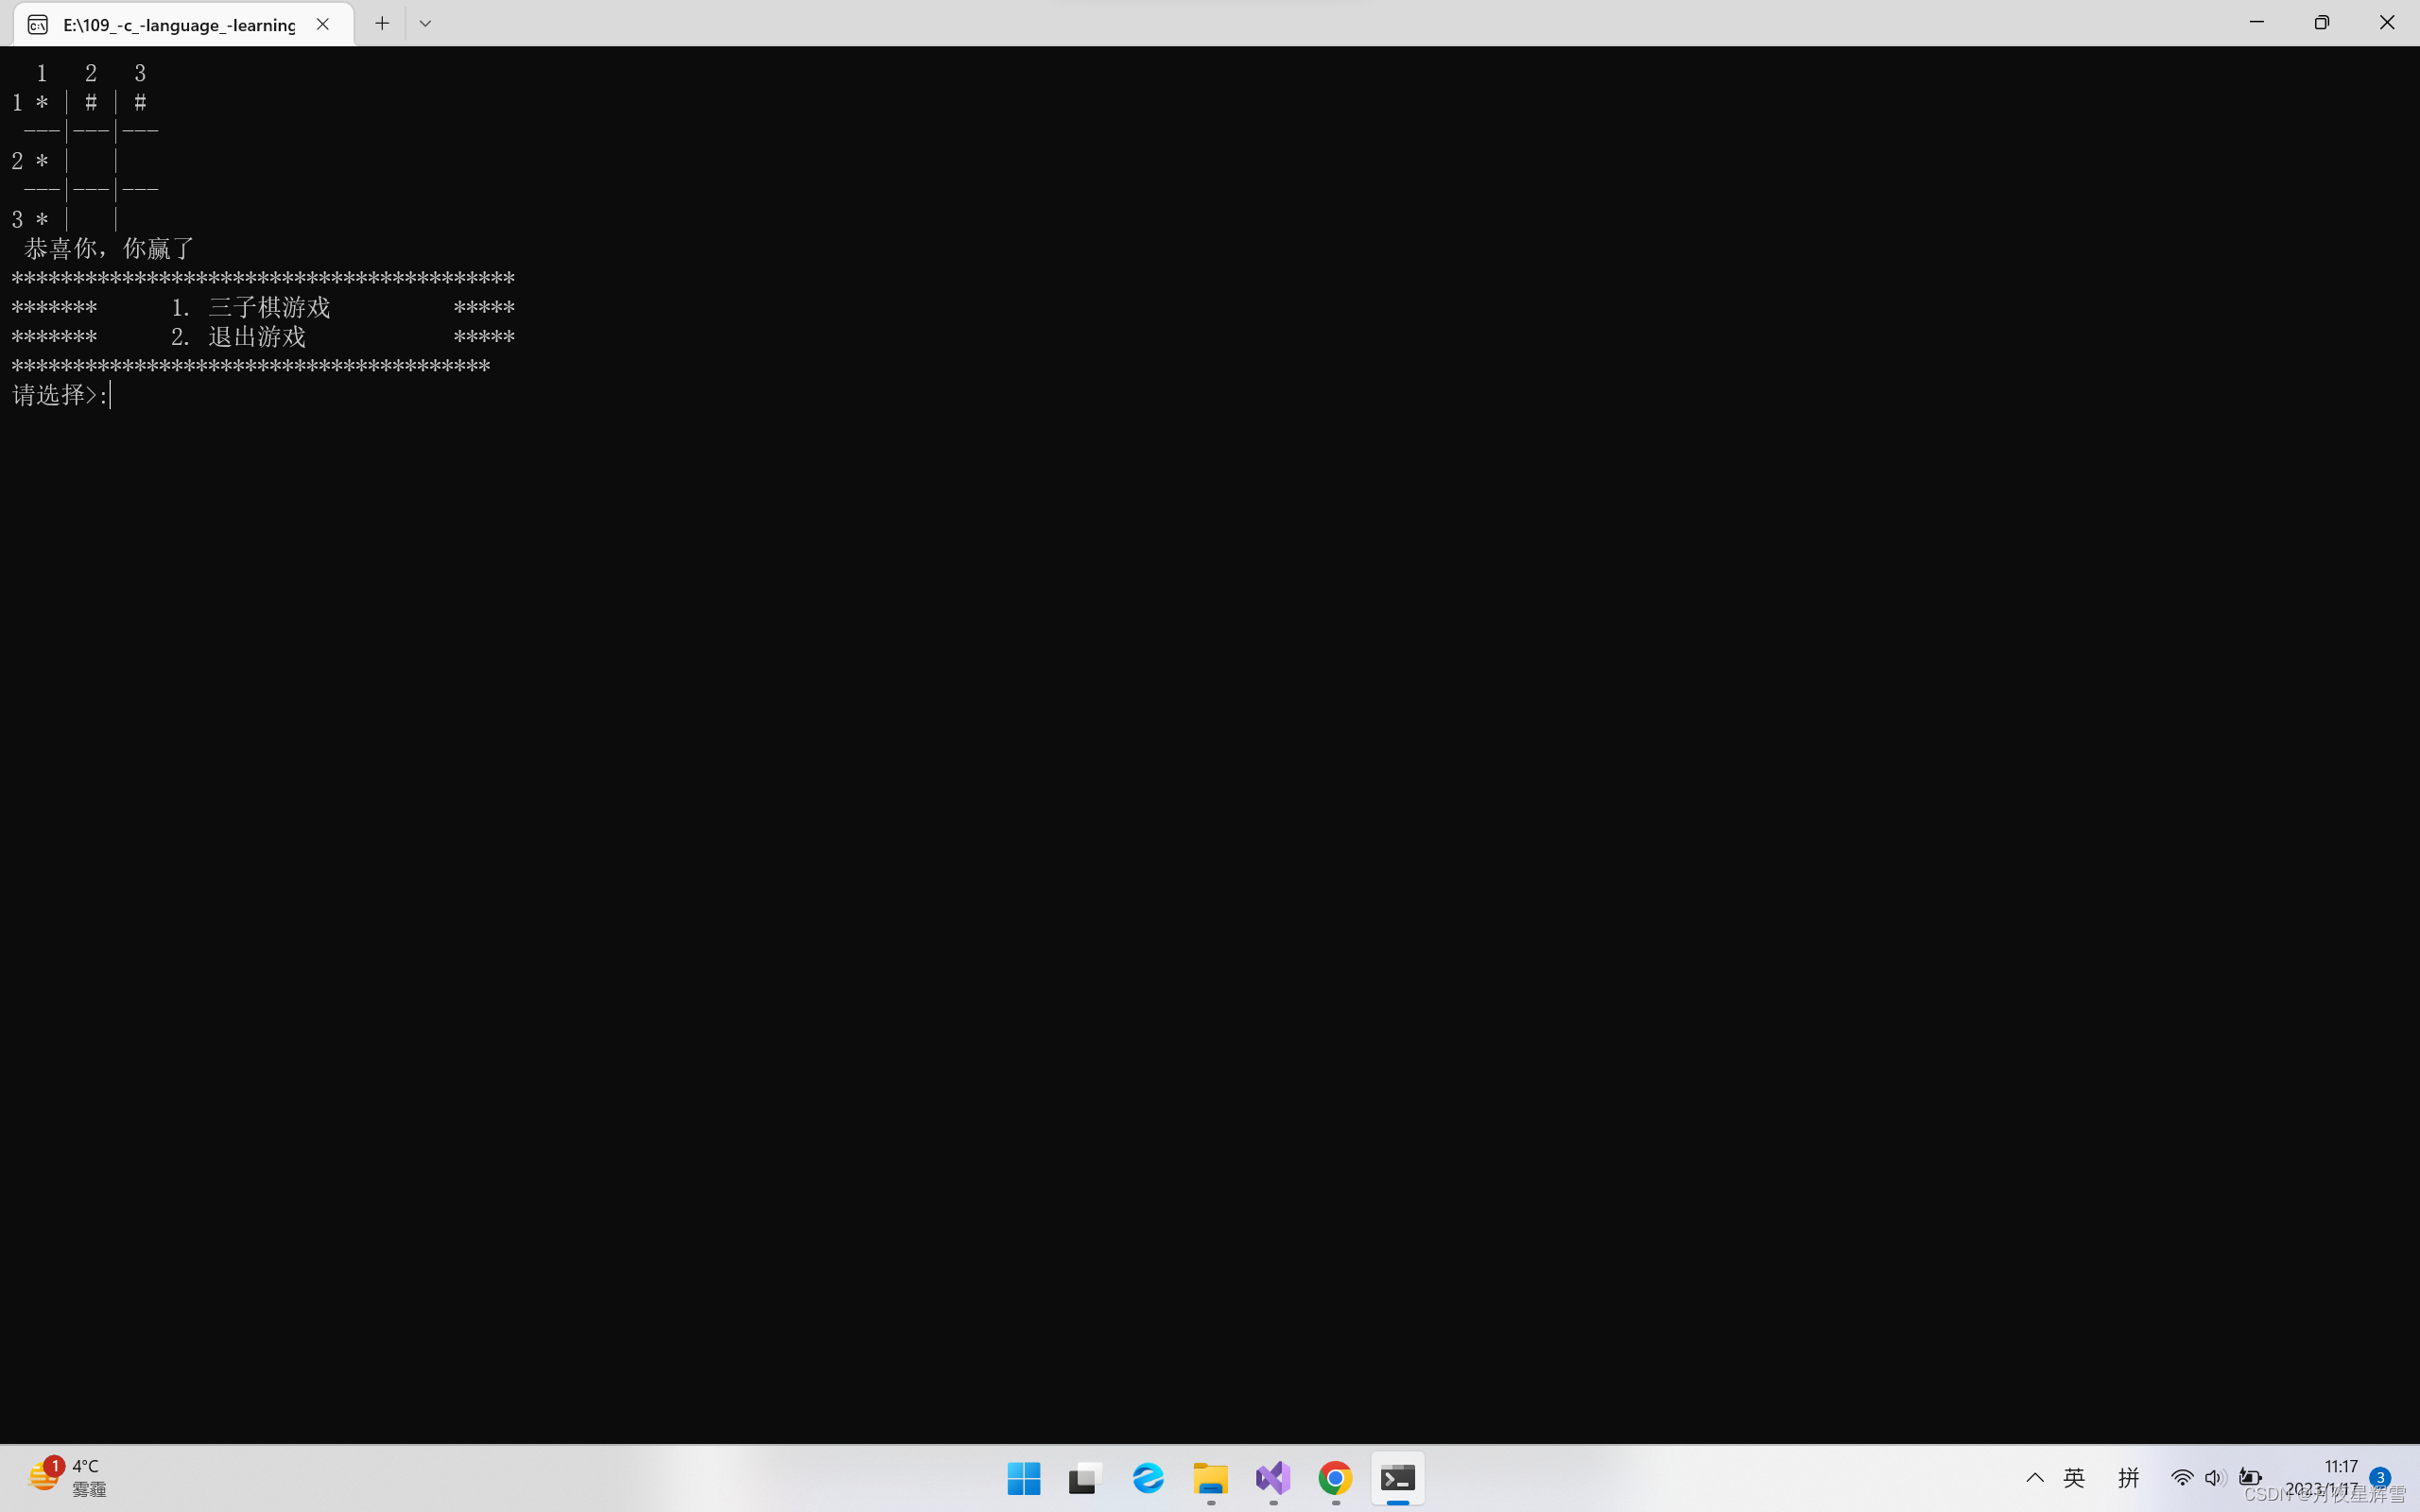Restore down the terminal window
This screenshot has width=2420, height=1512.
pos(2321,22)
